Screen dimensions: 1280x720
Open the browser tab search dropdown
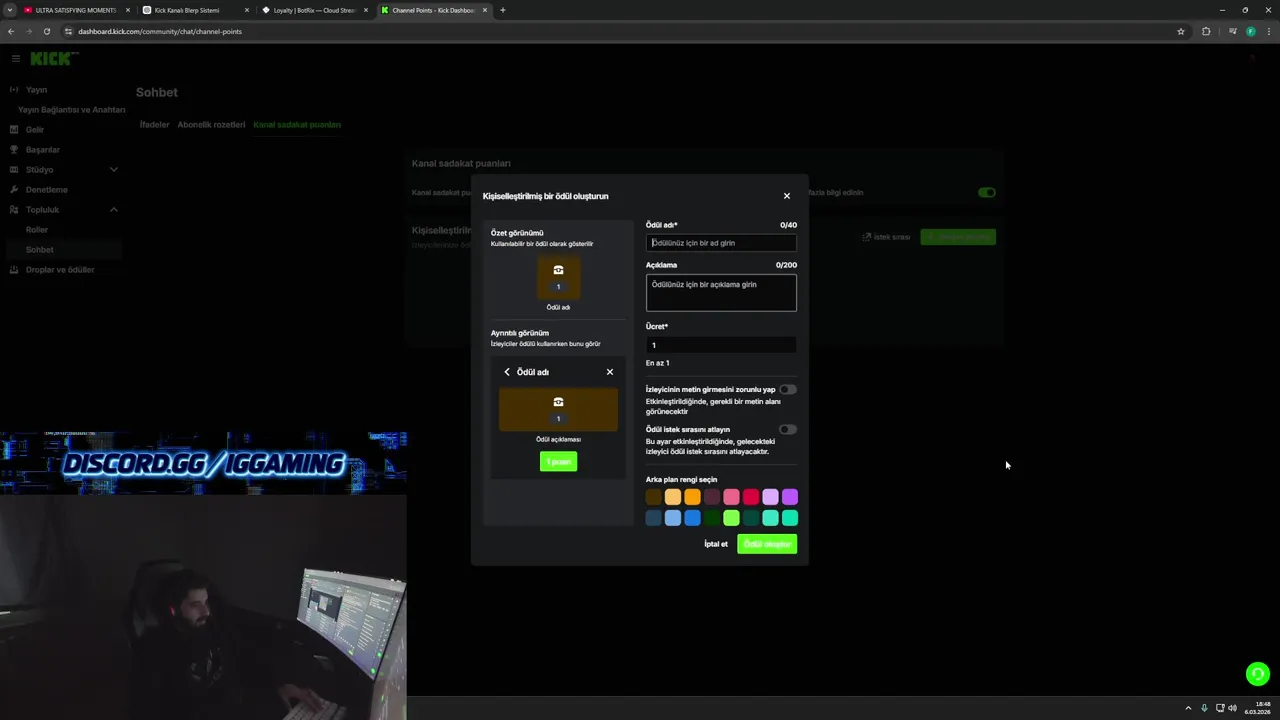(11, 10)
